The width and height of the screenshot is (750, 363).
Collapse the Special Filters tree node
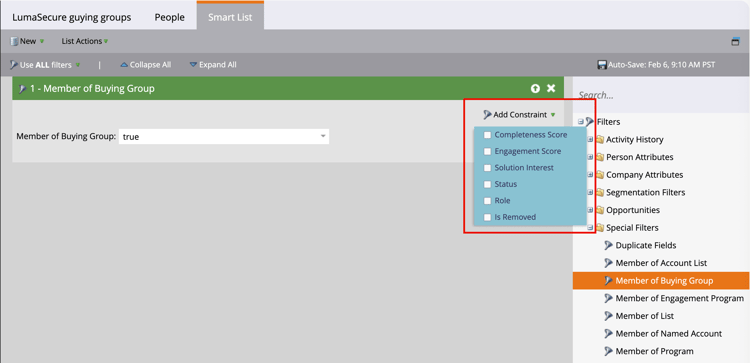(591, 228)
